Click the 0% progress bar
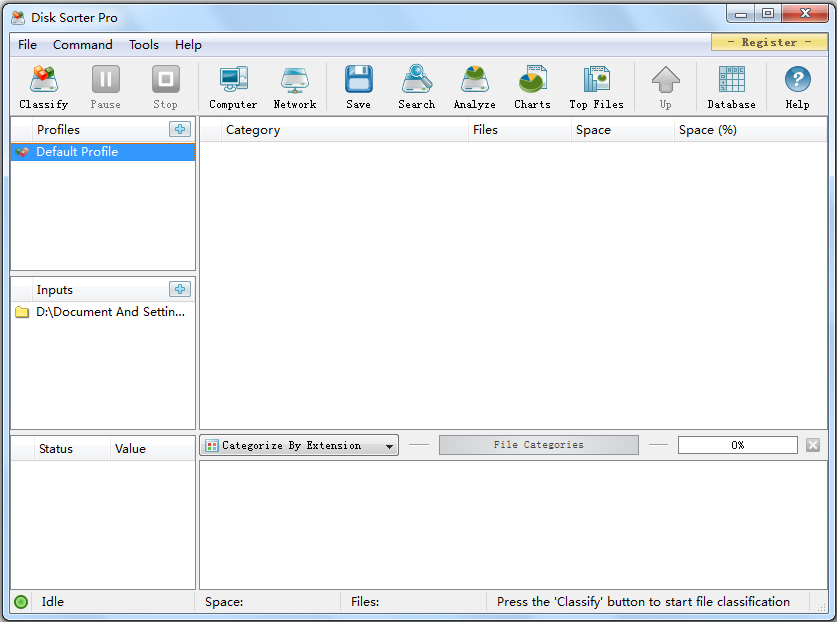The image size is (837, 622). 738,445
